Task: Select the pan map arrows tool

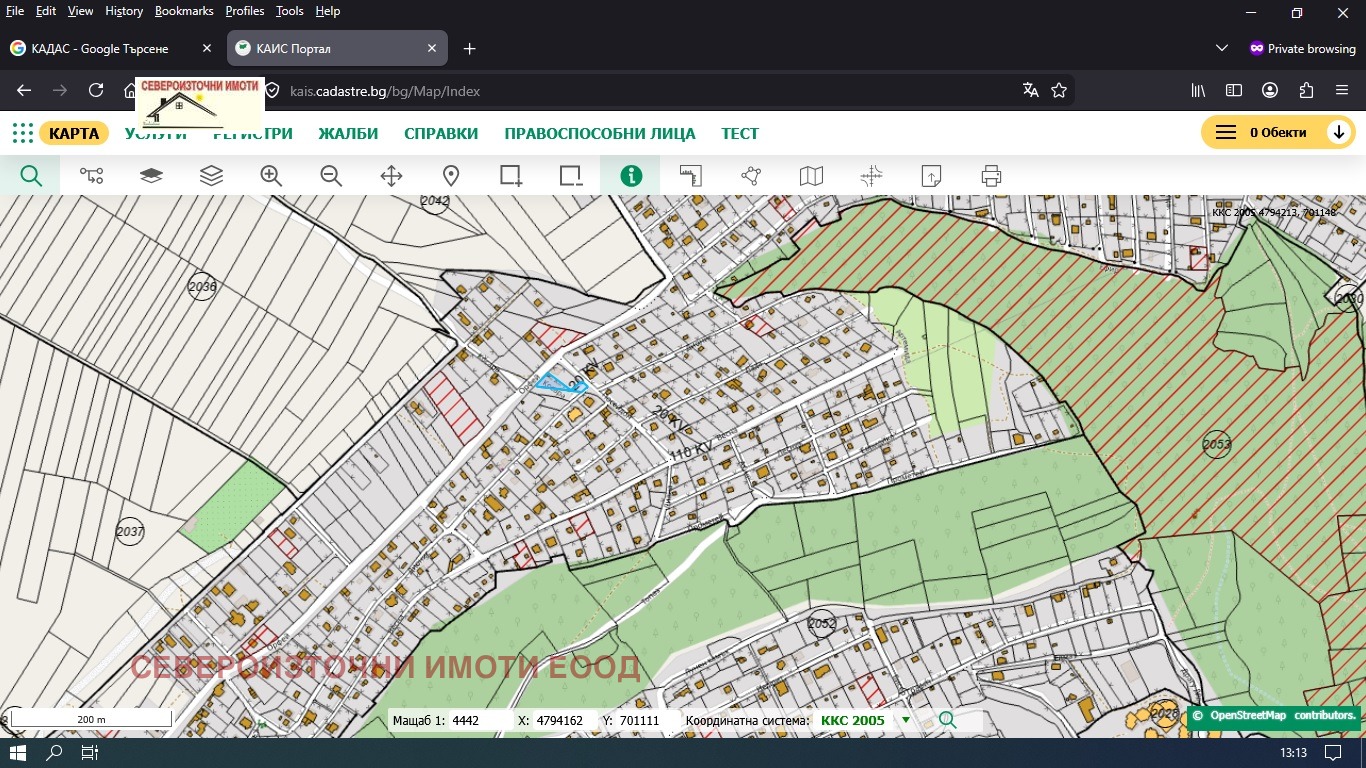Action: click(391, 176)
